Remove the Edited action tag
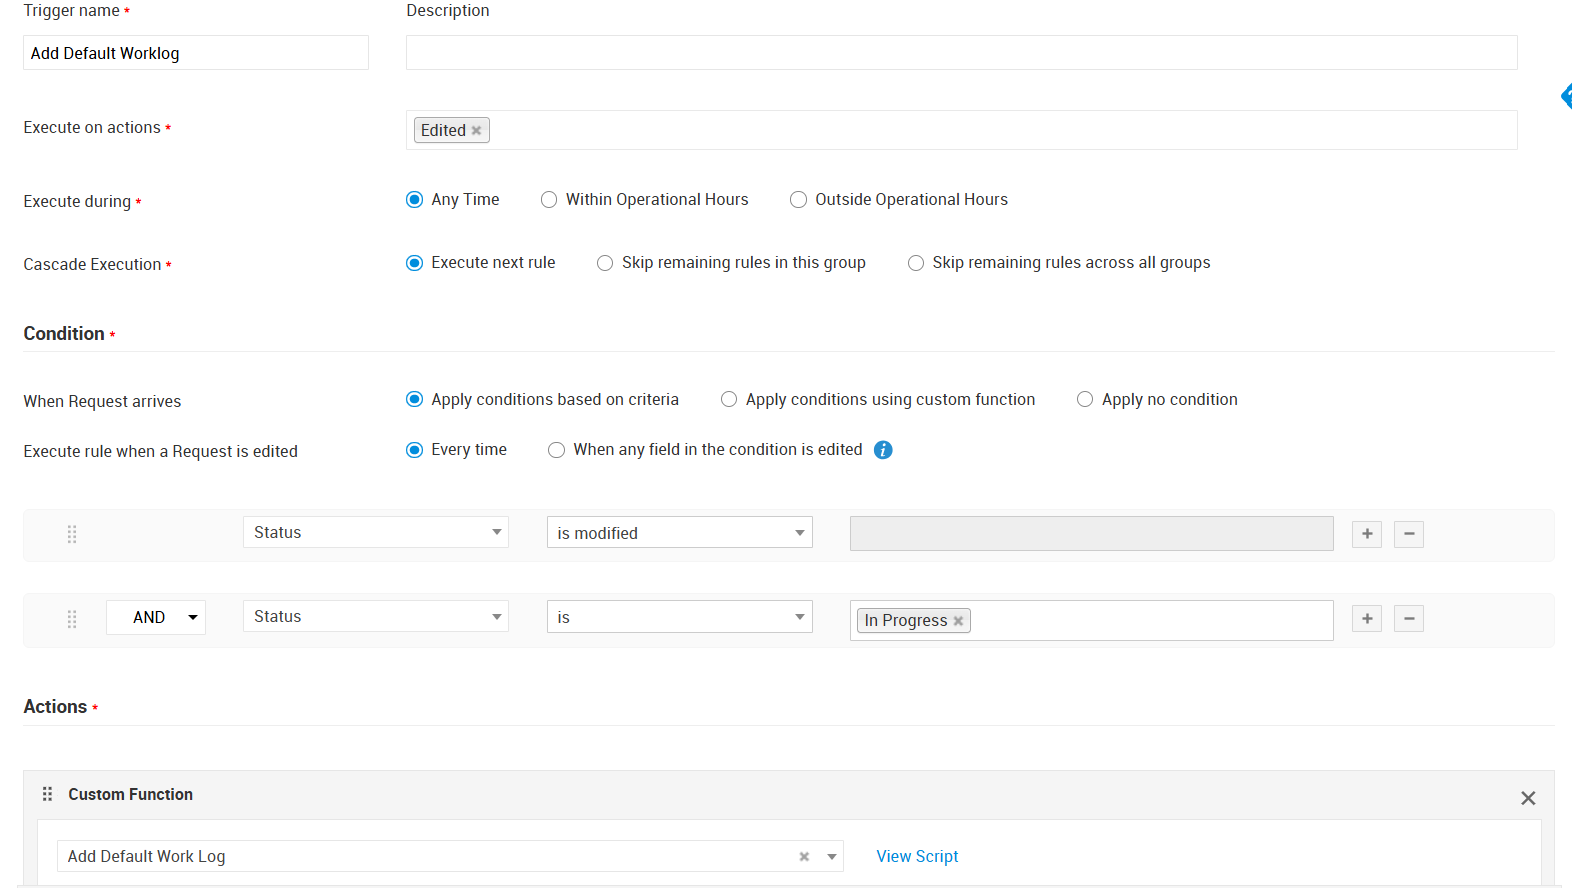 coord(477,131)
